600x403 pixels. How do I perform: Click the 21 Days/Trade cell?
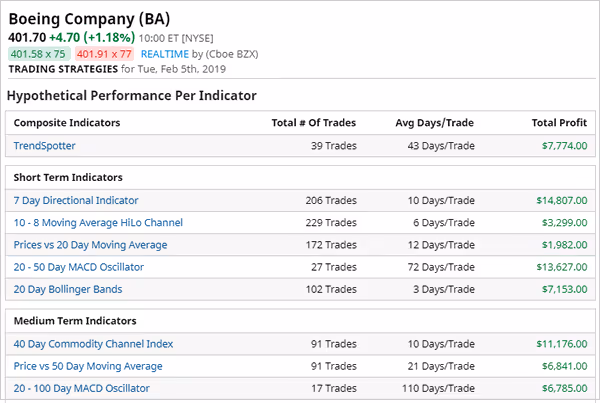(x=441, y=366)
